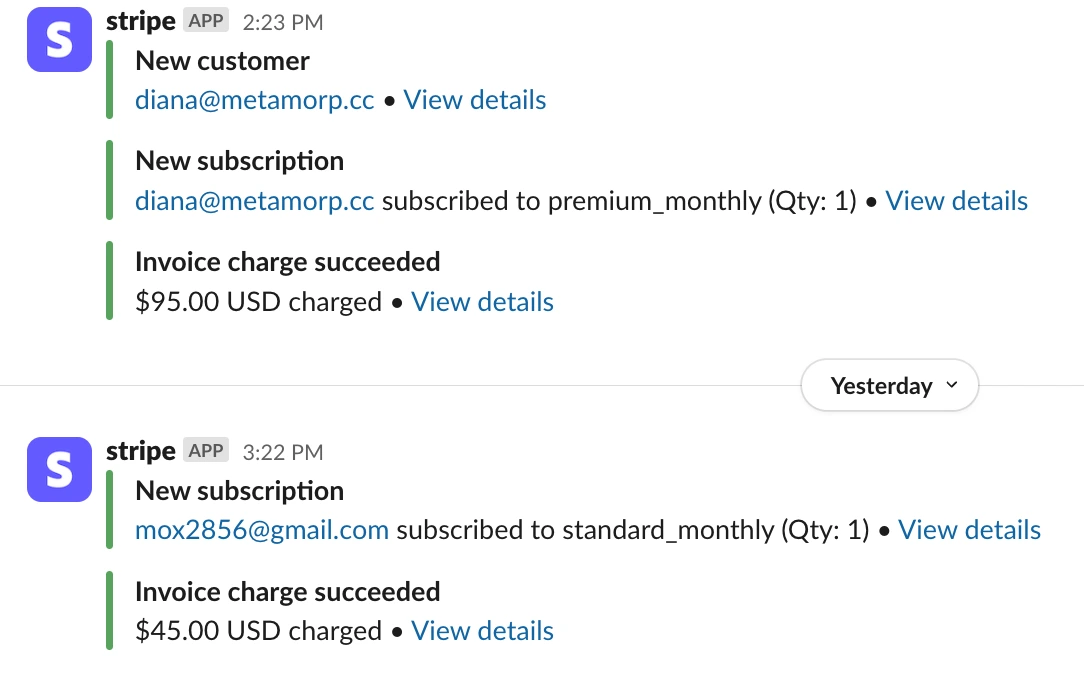
Task: Click the Stripe app avatar on the 3:22 PM message
Action: (60, 470)
